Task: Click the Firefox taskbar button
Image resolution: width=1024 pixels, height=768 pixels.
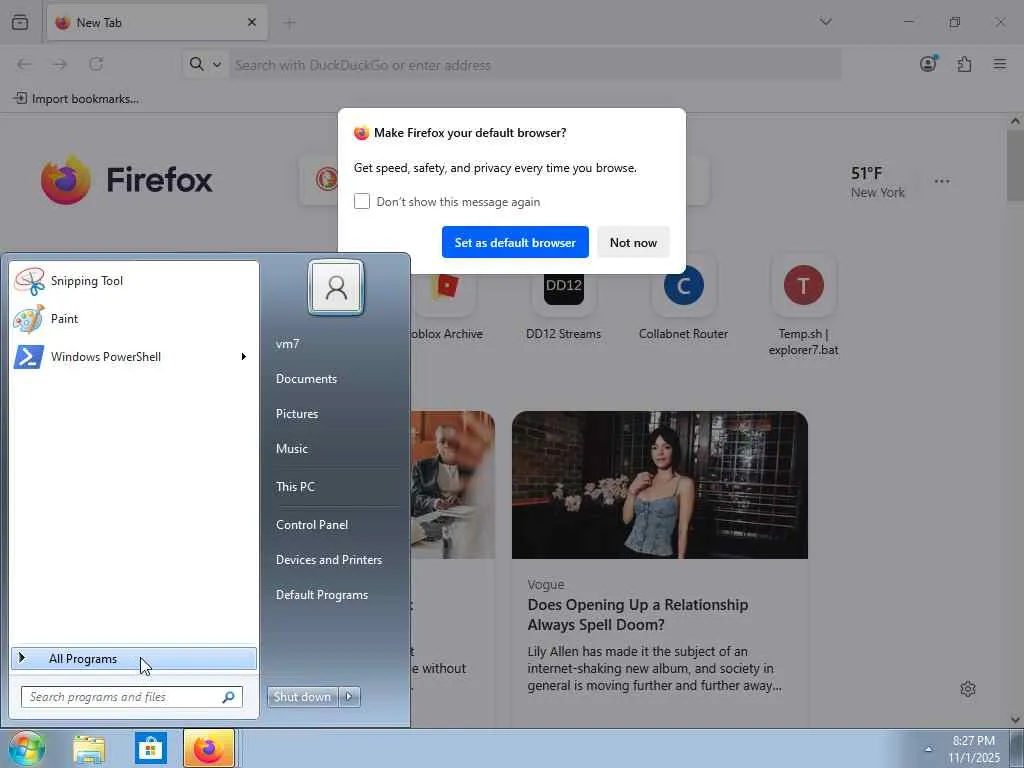Action: (x=209, y=748)
